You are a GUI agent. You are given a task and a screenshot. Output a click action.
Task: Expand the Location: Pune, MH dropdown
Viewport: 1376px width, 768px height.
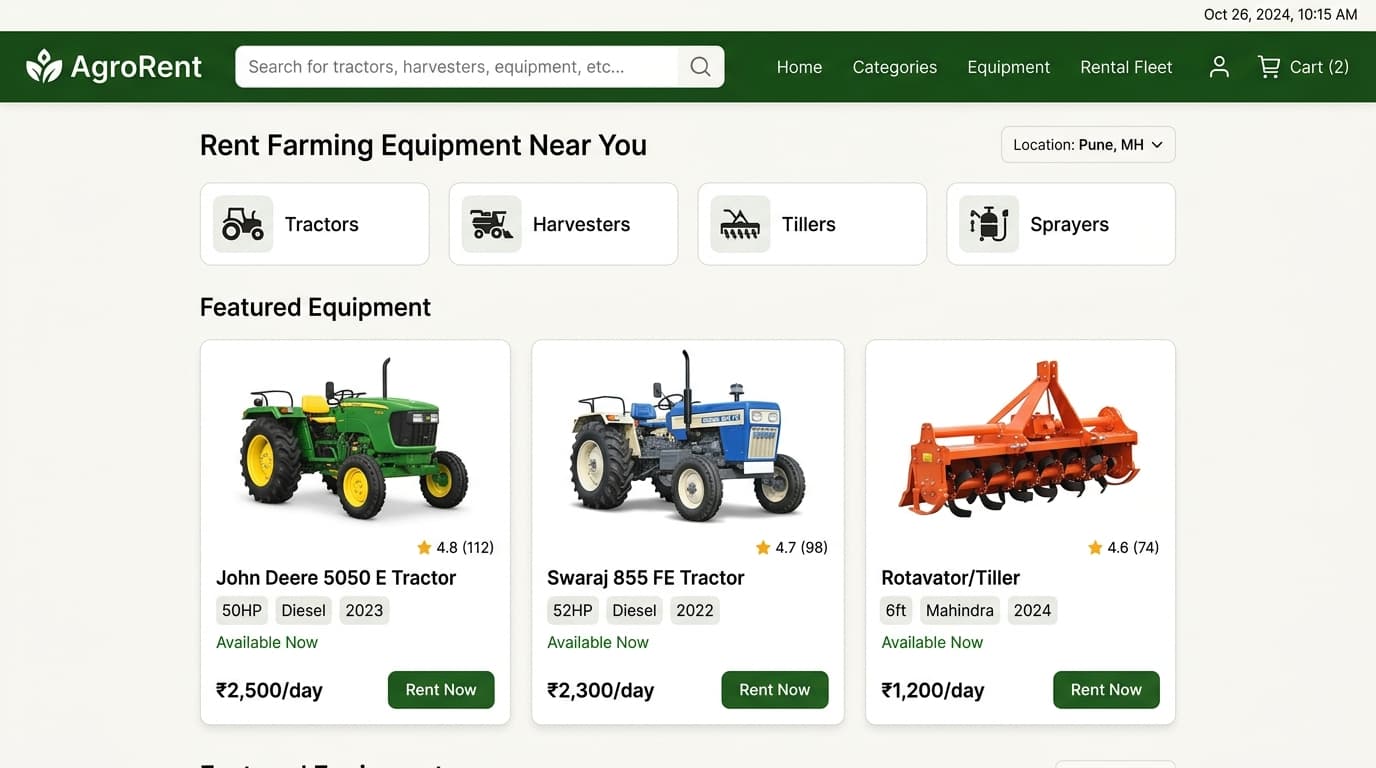pos(1088,145)
